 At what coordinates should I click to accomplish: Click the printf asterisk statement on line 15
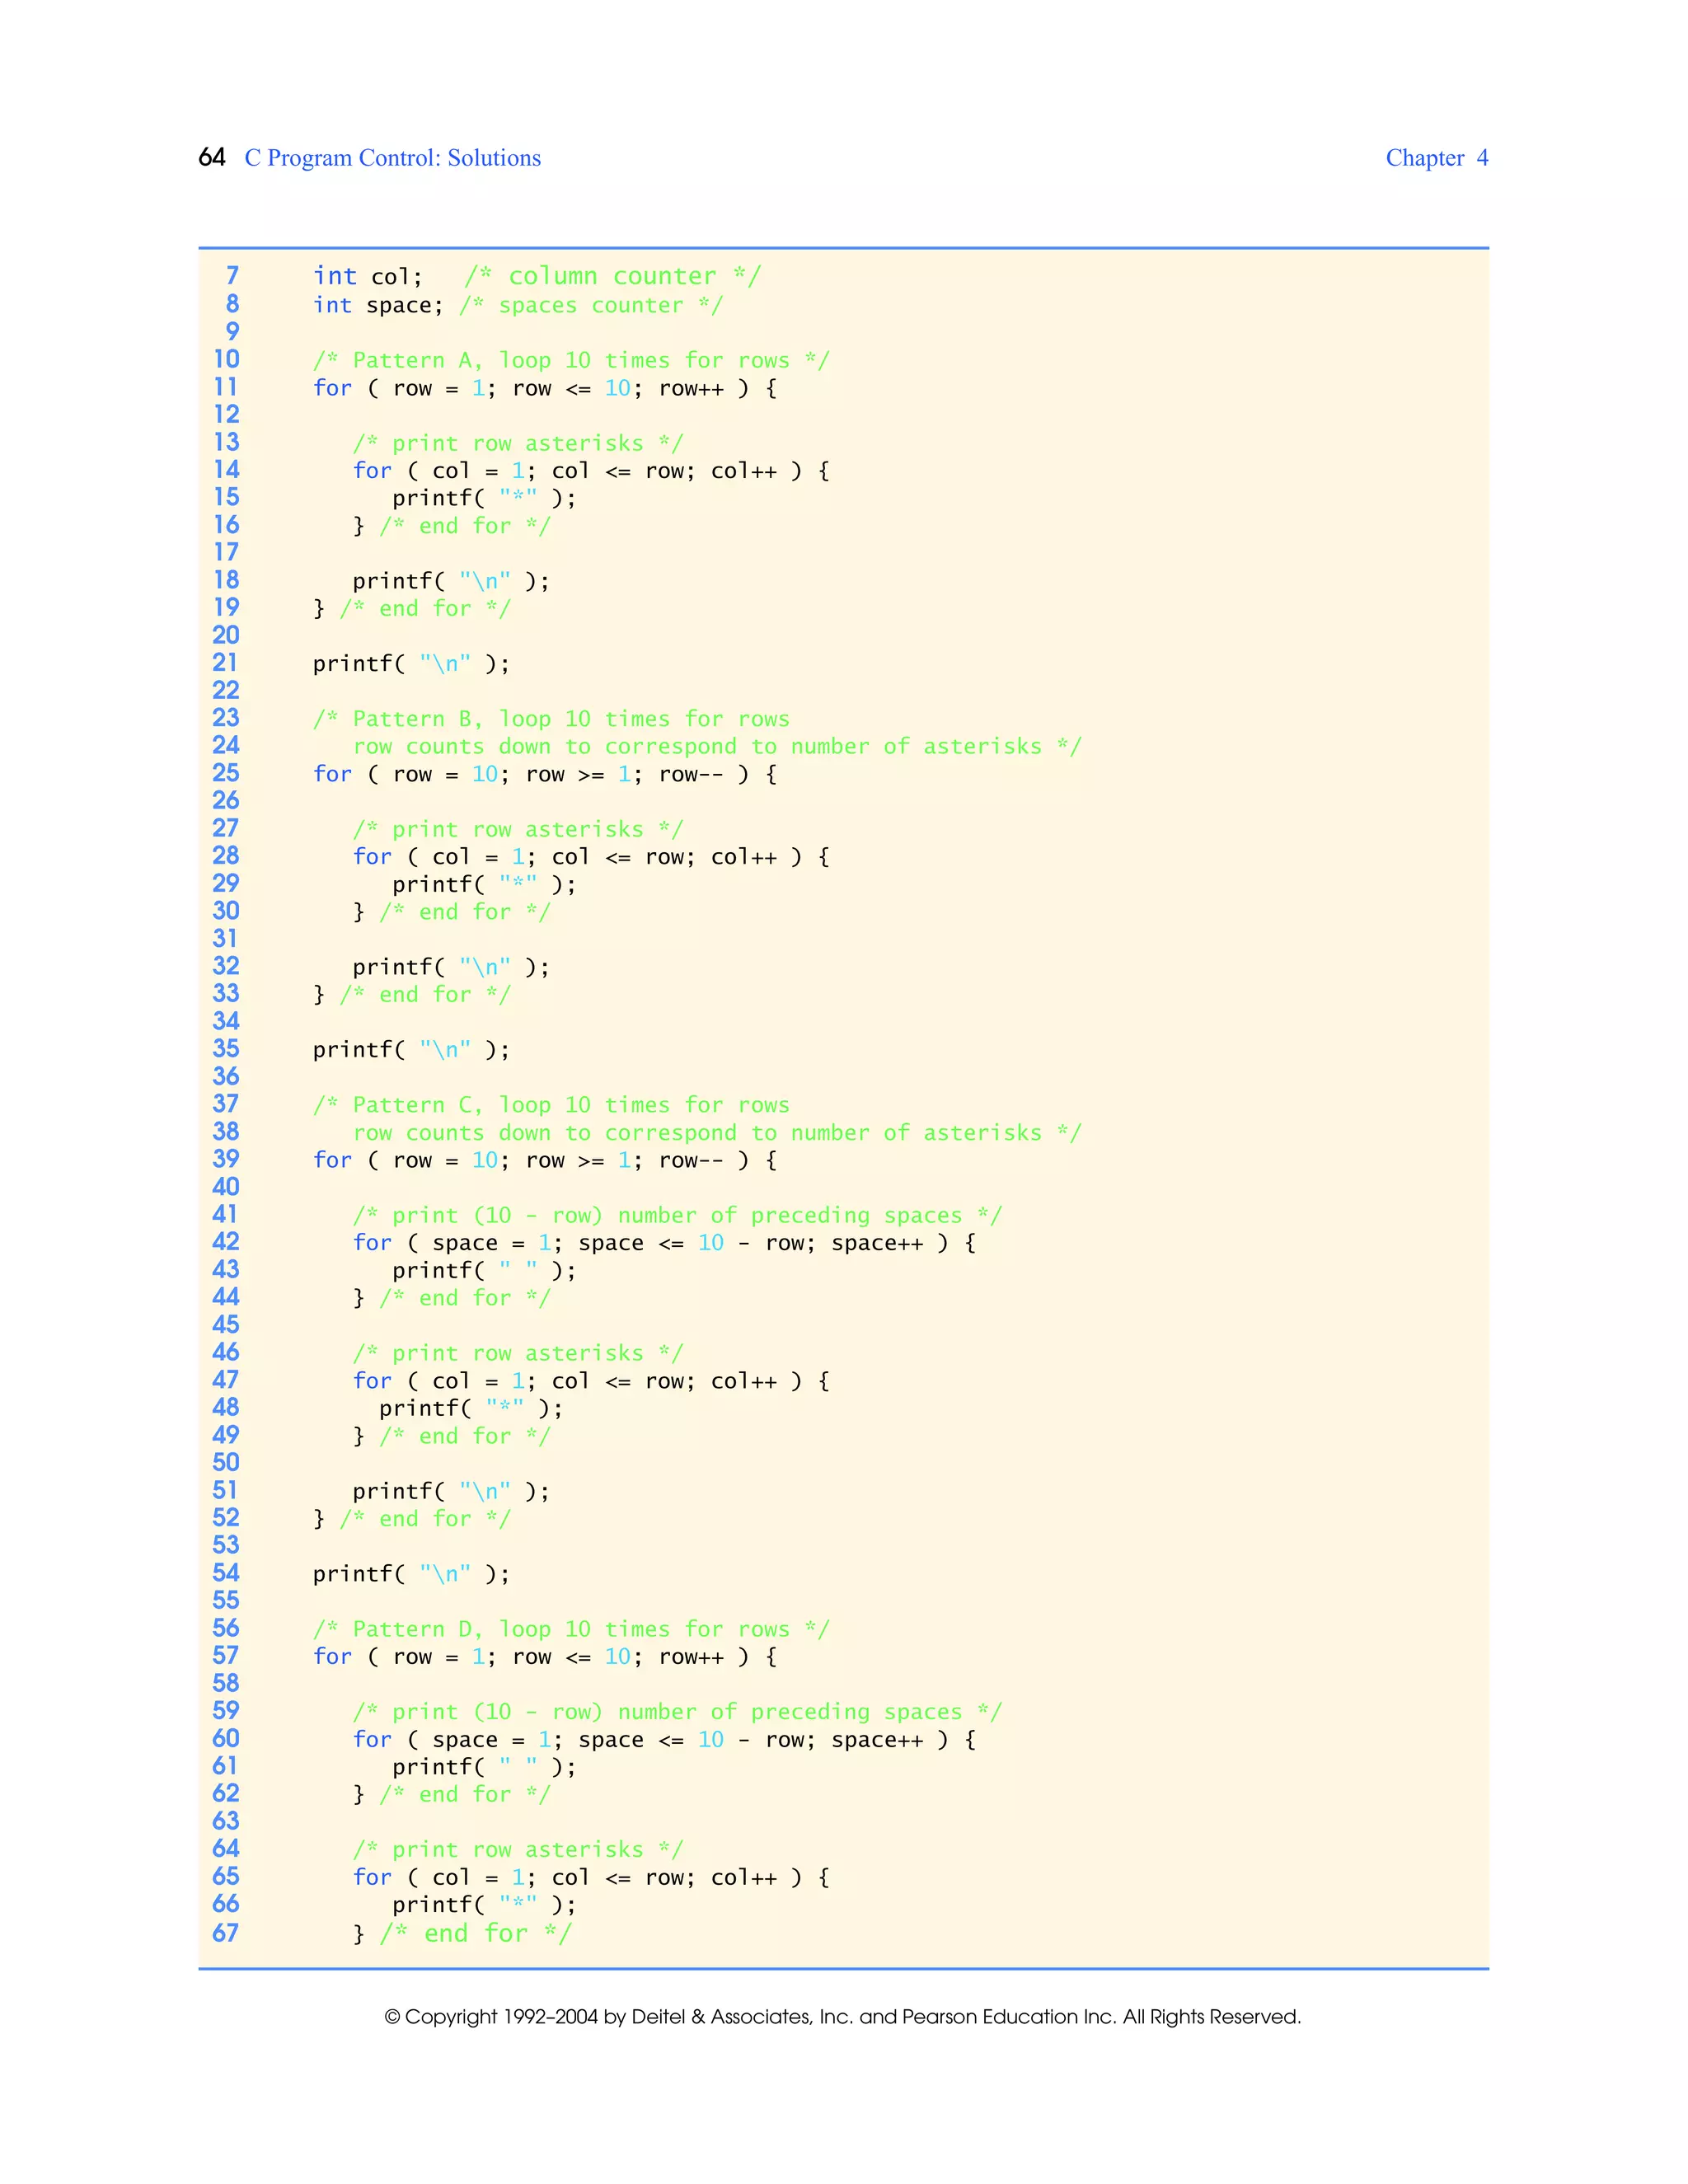tap(483, 498)
